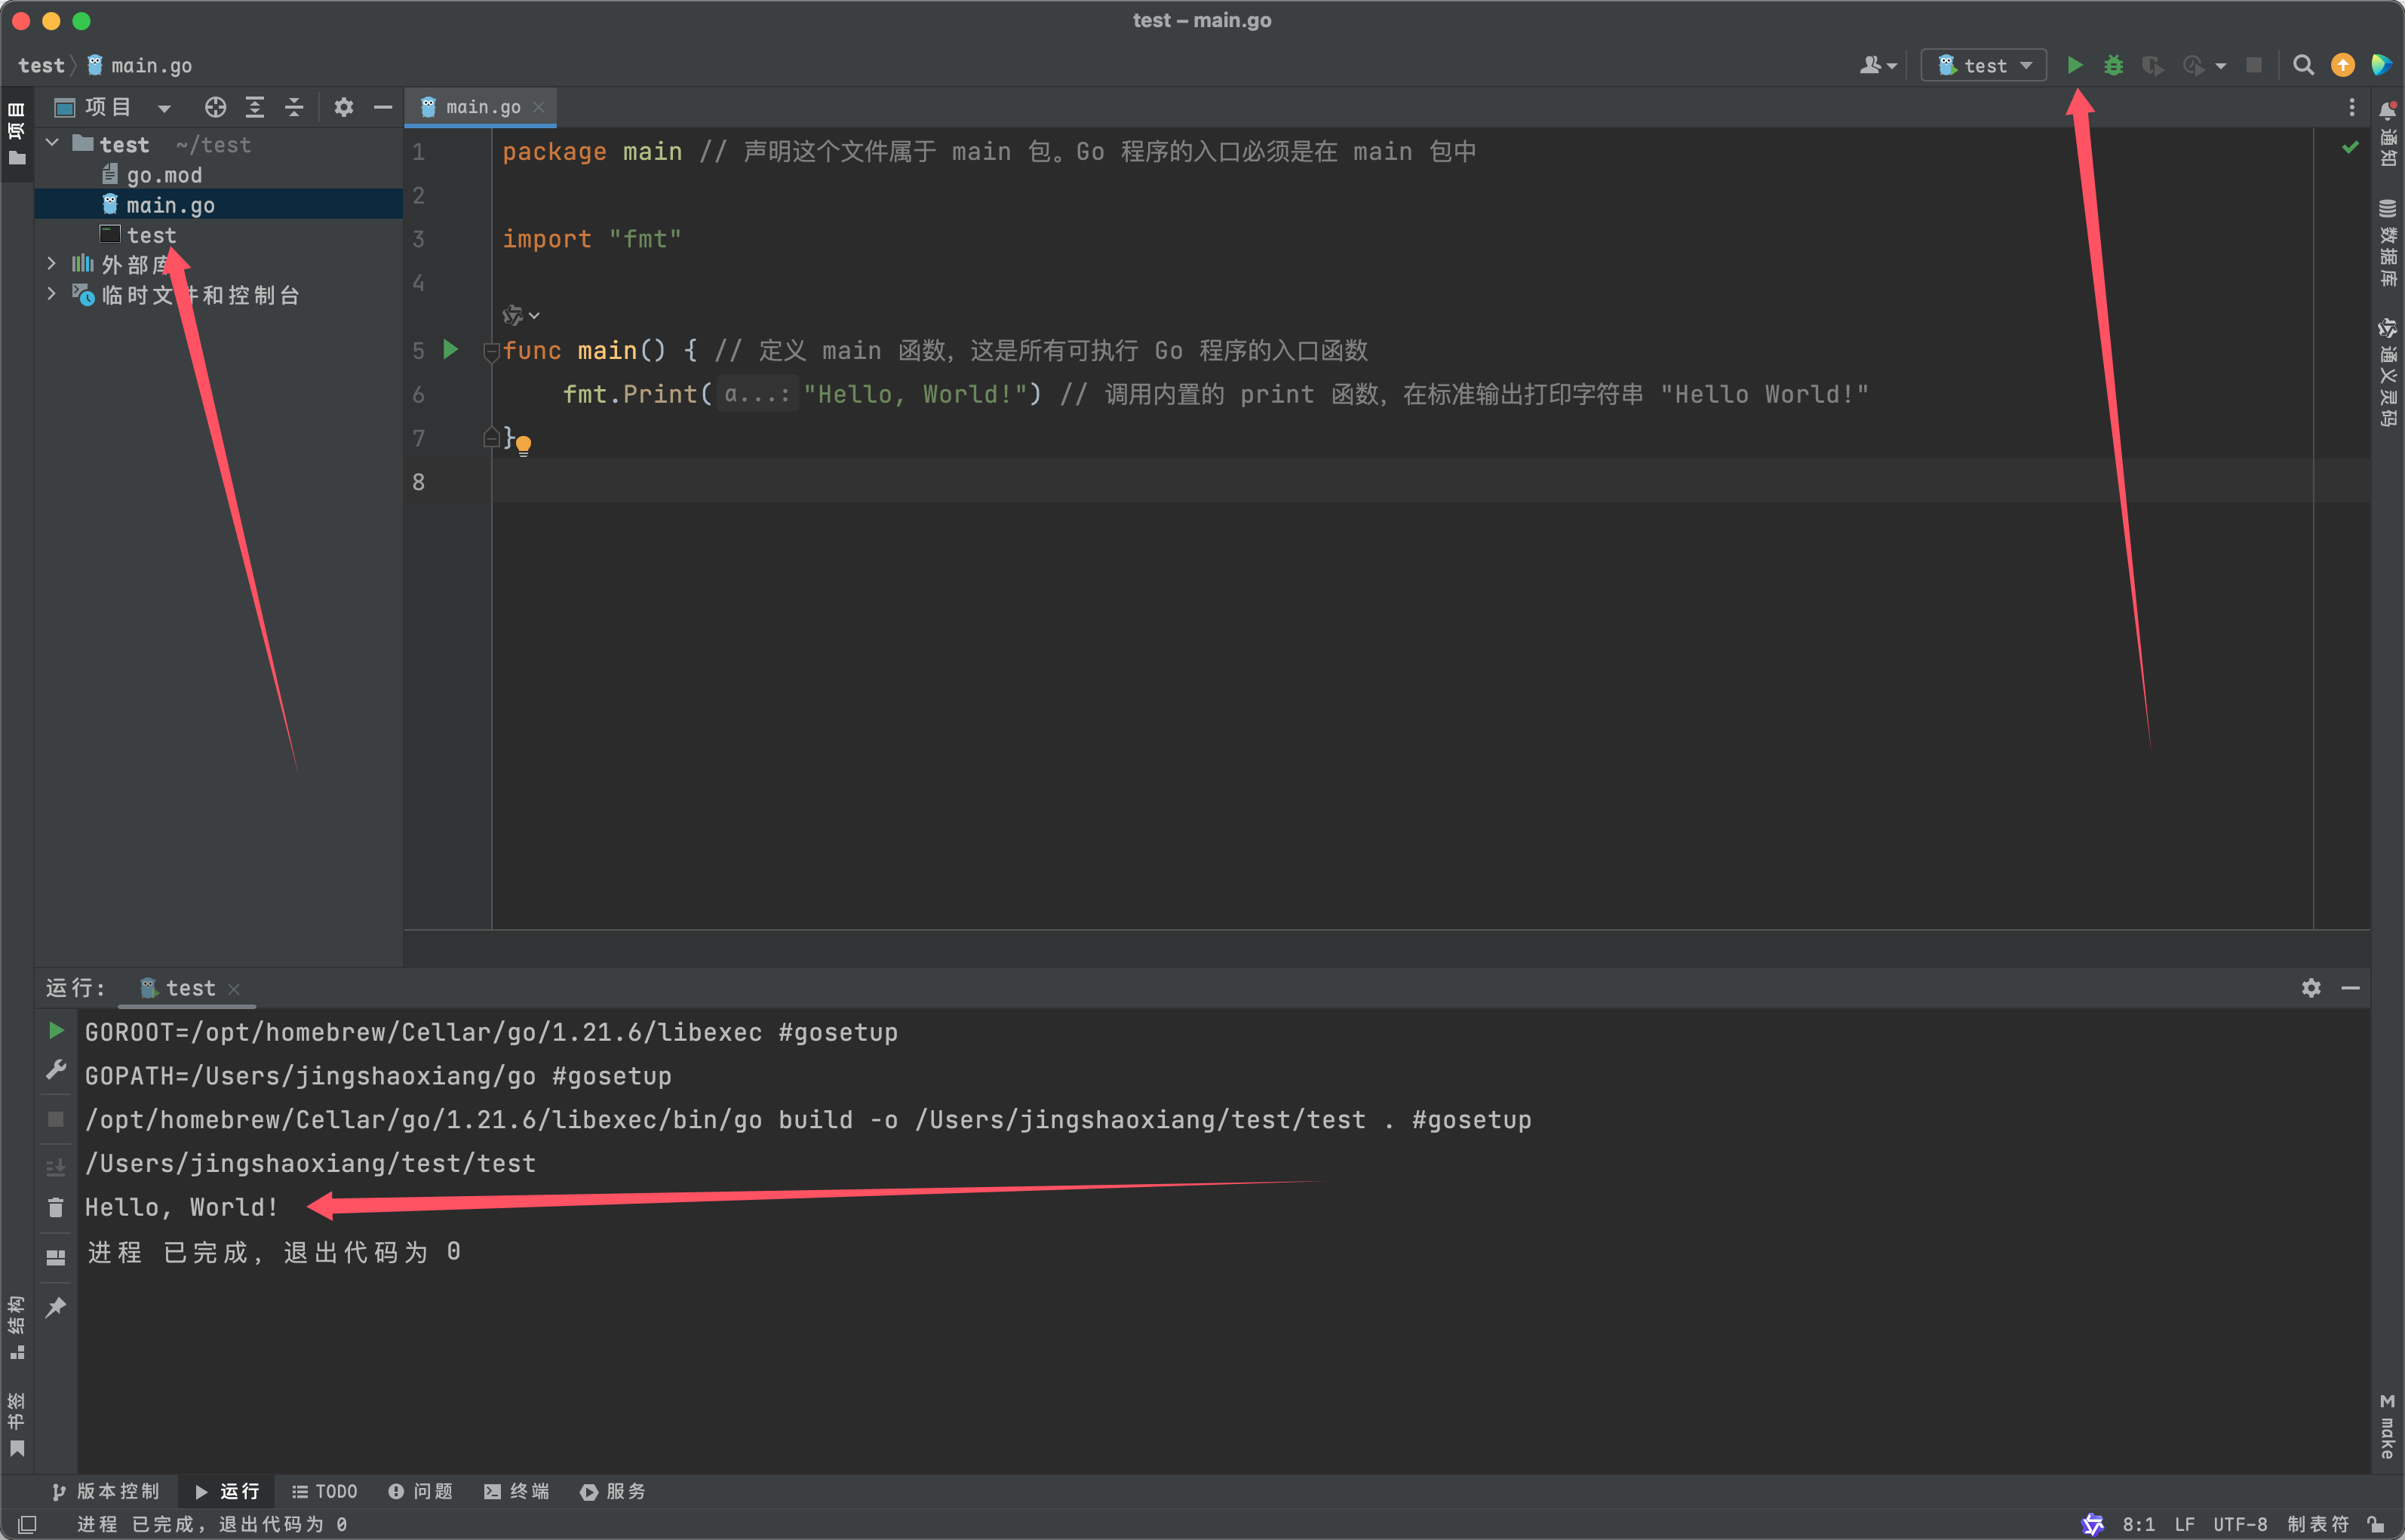
Task: Start debugging with the green bug icon
Action: (2114, 65)
